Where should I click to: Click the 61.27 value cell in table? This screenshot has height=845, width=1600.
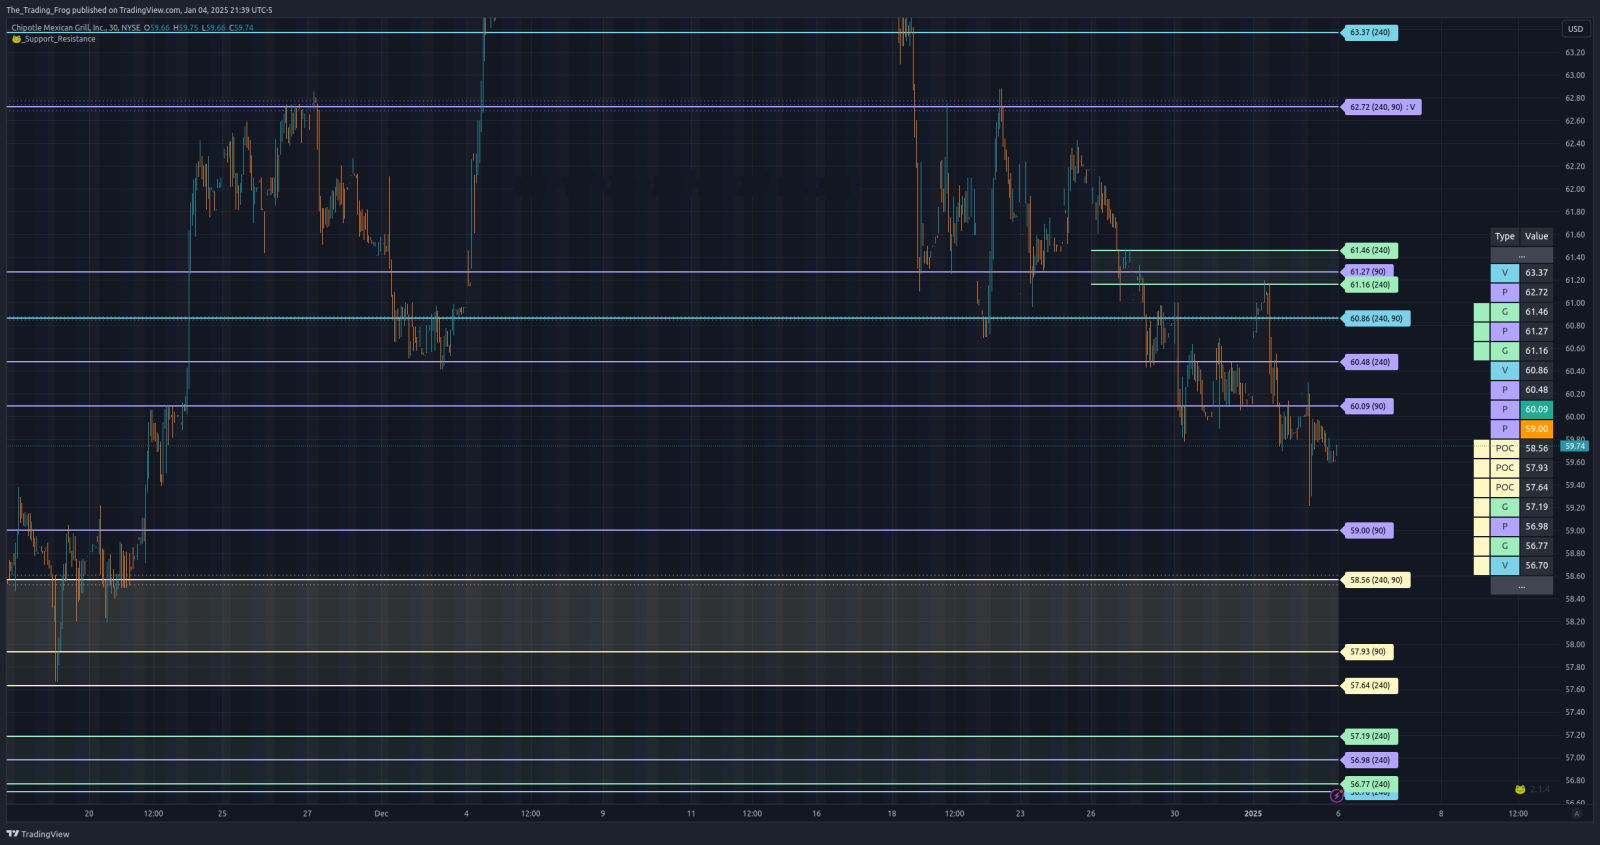pyautogui.click(x=1536, y=331)
